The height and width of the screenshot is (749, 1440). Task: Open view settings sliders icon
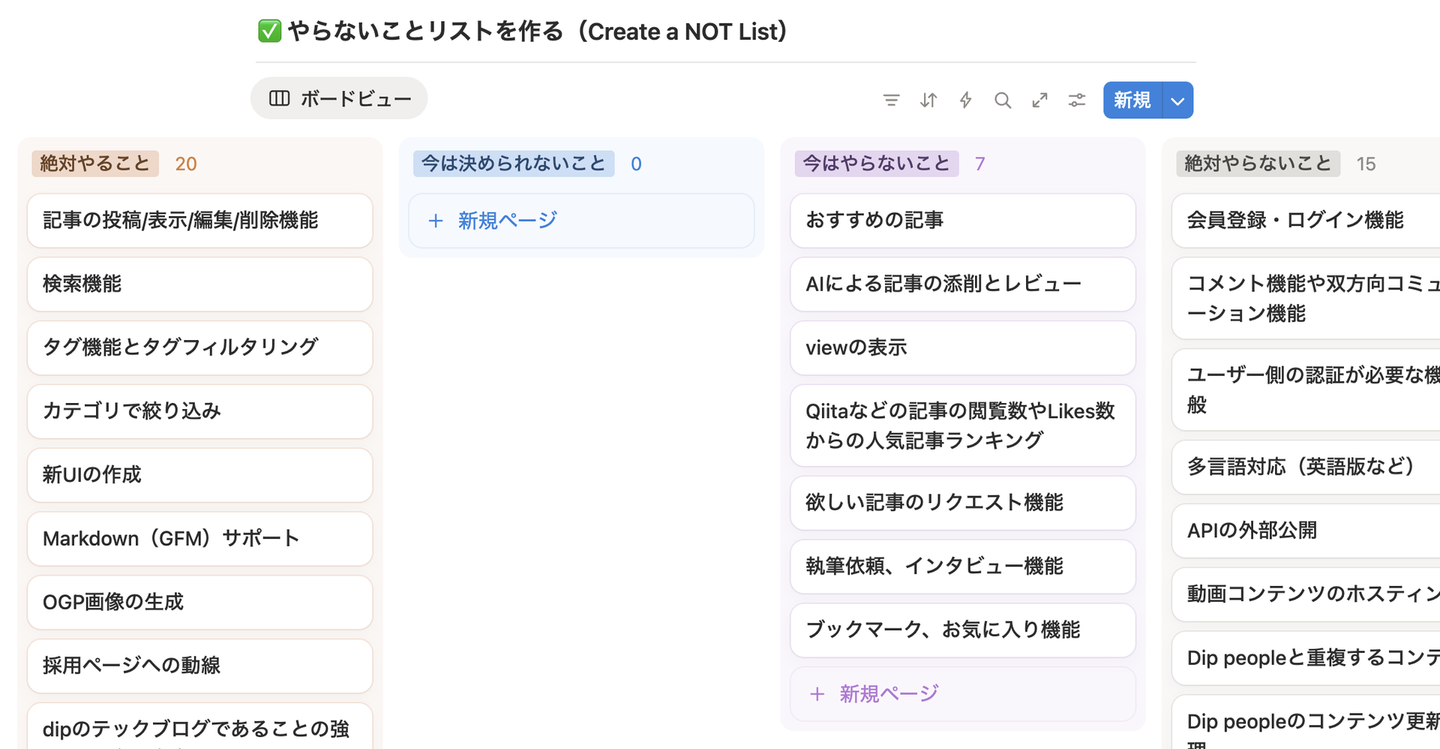tap(1077, 100)
